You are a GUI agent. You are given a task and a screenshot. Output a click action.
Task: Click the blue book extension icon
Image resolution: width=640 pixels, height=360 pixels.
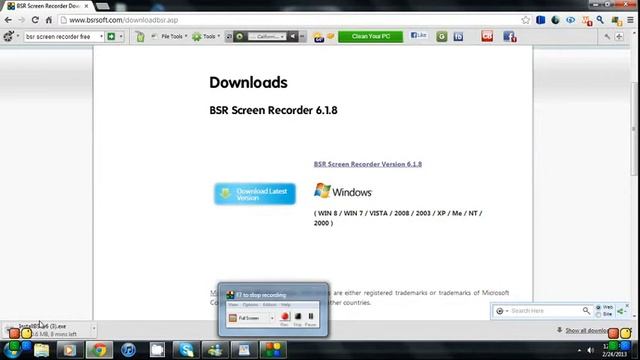coord(540,20)
